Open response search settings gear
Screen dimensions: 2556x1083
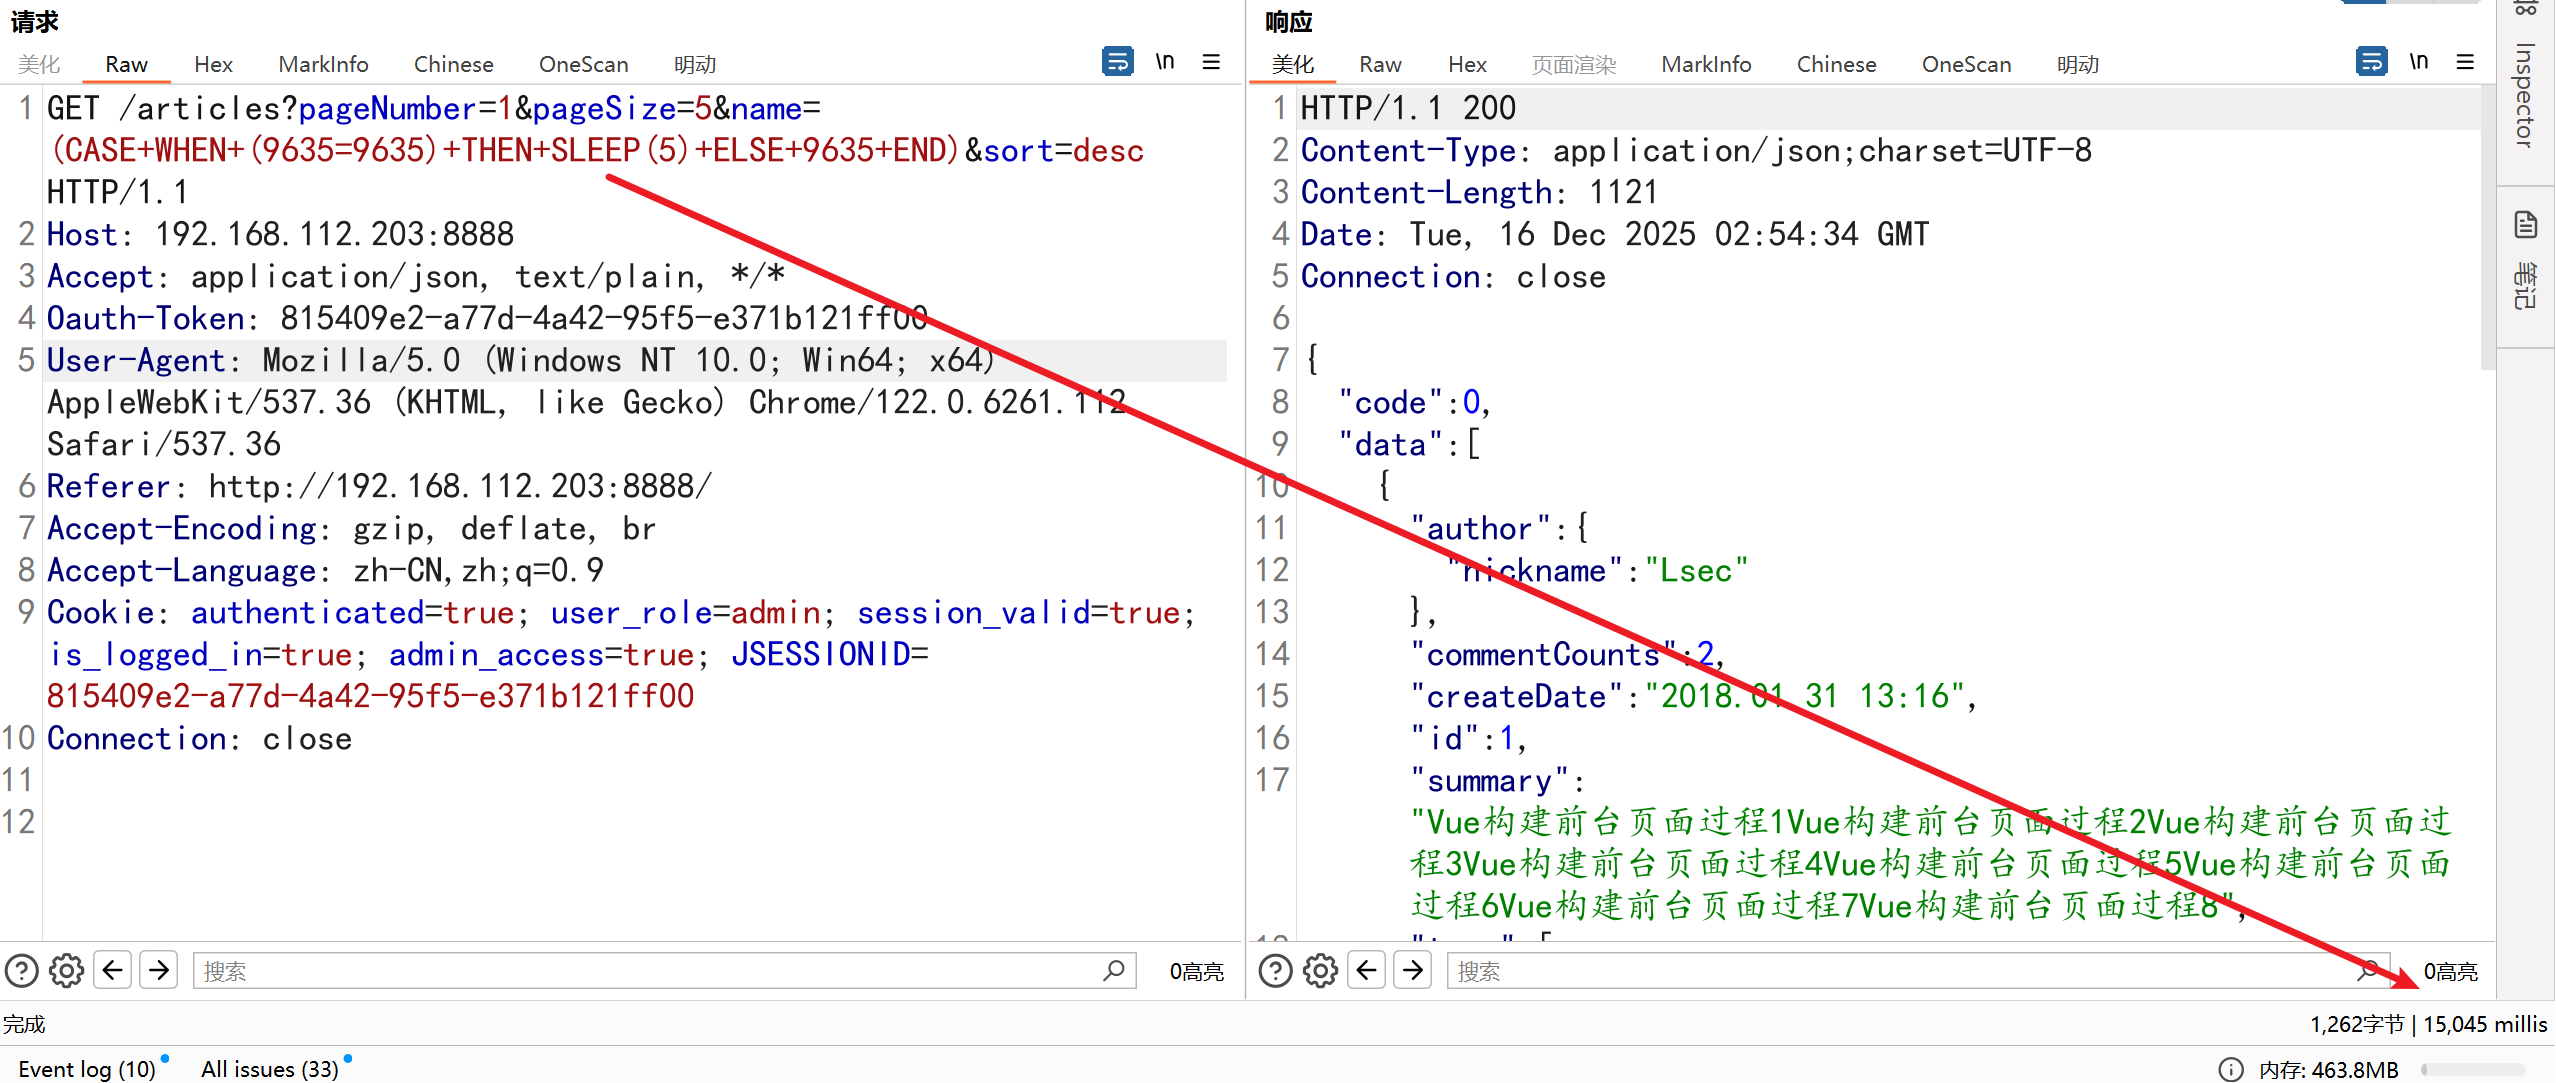coord(1321,971)
